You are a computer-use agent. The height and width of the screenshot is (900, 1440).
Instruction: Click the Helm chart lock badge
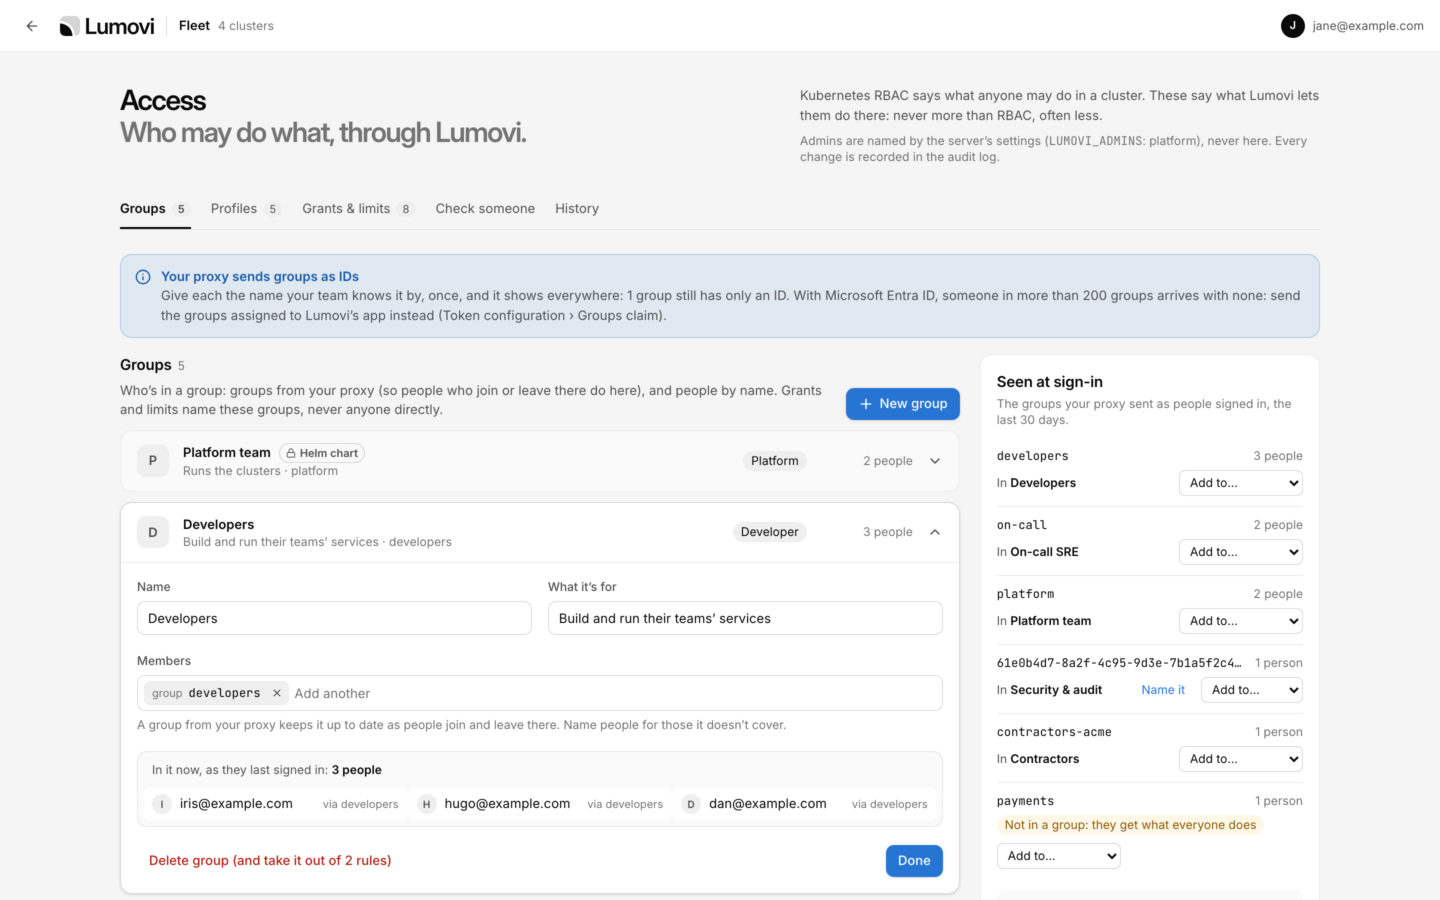pos(322,453)
